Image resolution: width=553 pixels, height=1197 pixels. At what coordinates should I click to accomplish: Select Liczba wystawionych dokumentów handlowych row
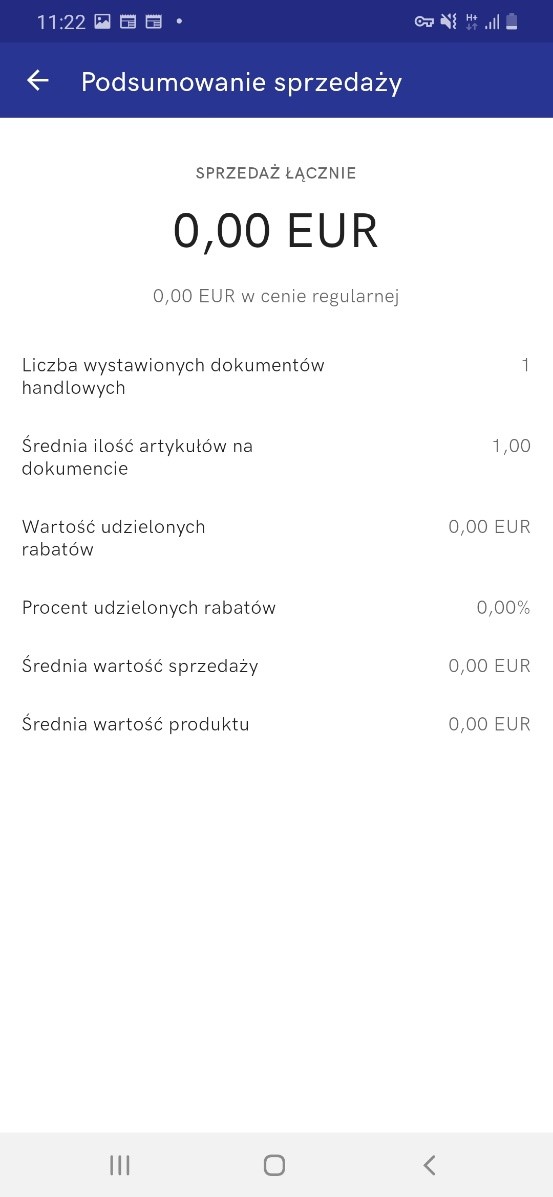pyautogui.click(x=276, y=376)
